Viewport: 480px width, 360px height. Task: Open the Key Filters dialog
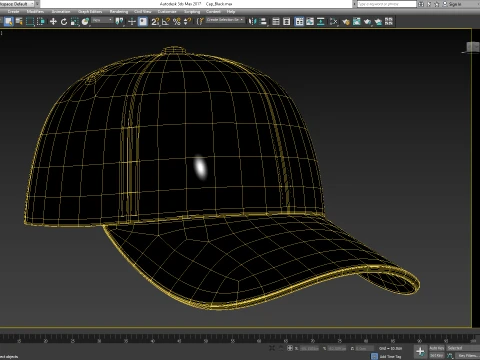(x=467, y=356)
